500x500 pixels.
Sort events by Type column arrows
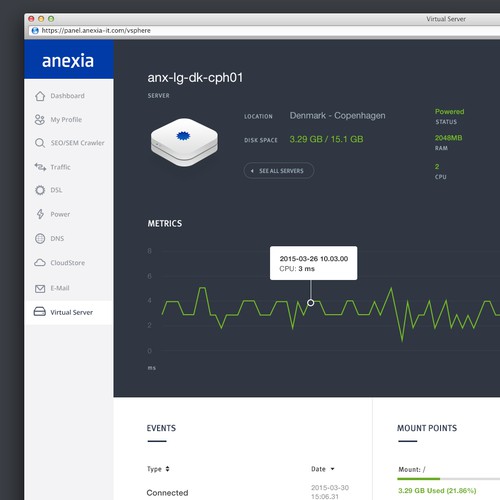point(167,469)
